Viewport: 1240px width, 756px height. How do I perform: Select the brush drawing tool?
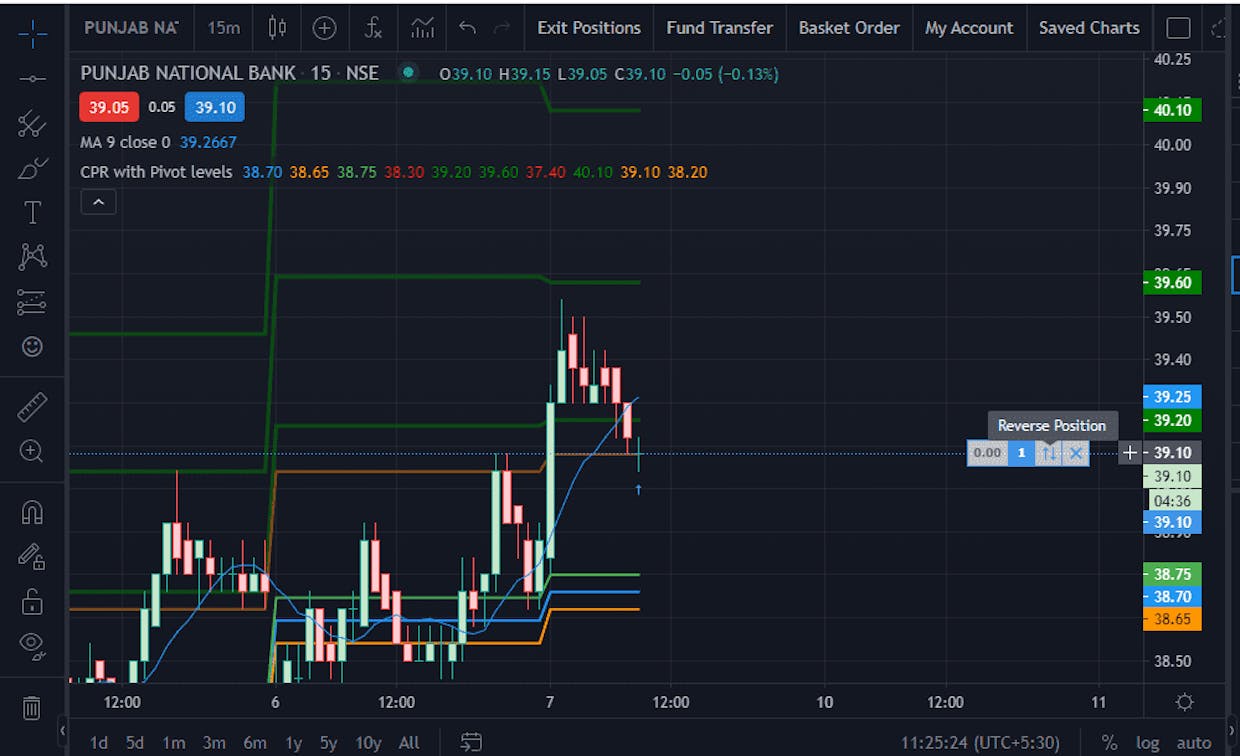pyautogui.click(x=32, y=168)
